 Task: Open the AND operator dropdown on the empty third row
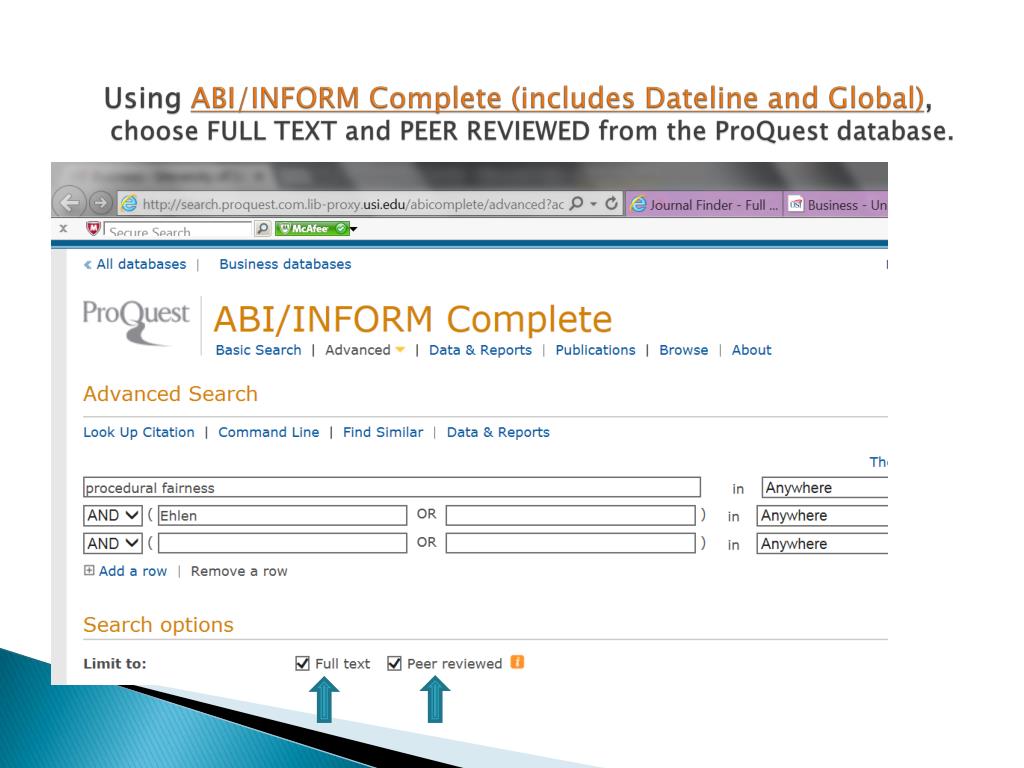tap(112, 543)
